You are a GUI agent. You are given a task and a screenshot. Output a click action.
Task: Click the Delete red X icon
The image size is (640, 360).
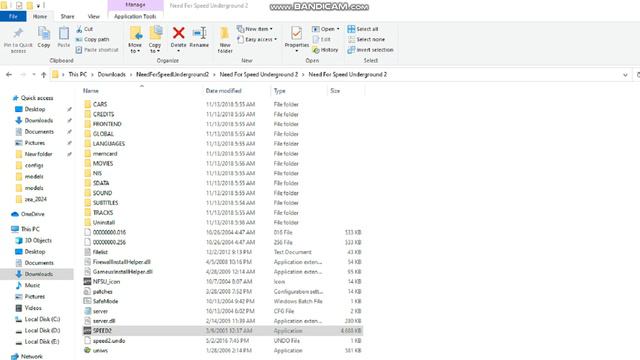[x=178, y=33]
